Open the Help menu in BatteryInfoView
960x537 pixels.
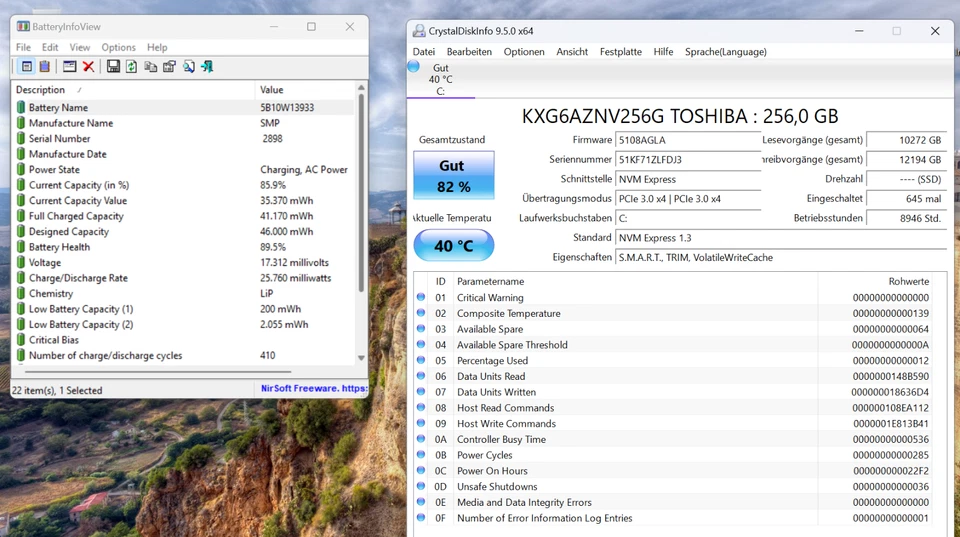click(x=157, y=47)
